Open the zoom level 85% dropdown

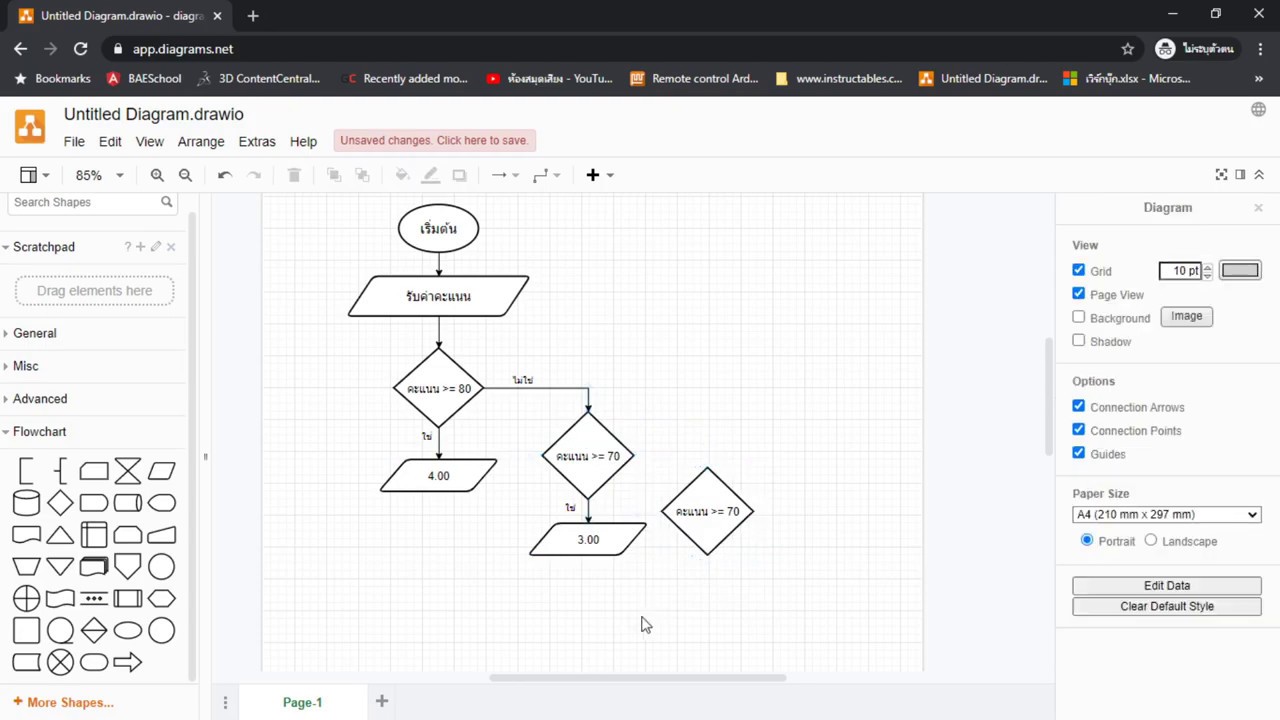pyautogui.click(x=99, y=175)
